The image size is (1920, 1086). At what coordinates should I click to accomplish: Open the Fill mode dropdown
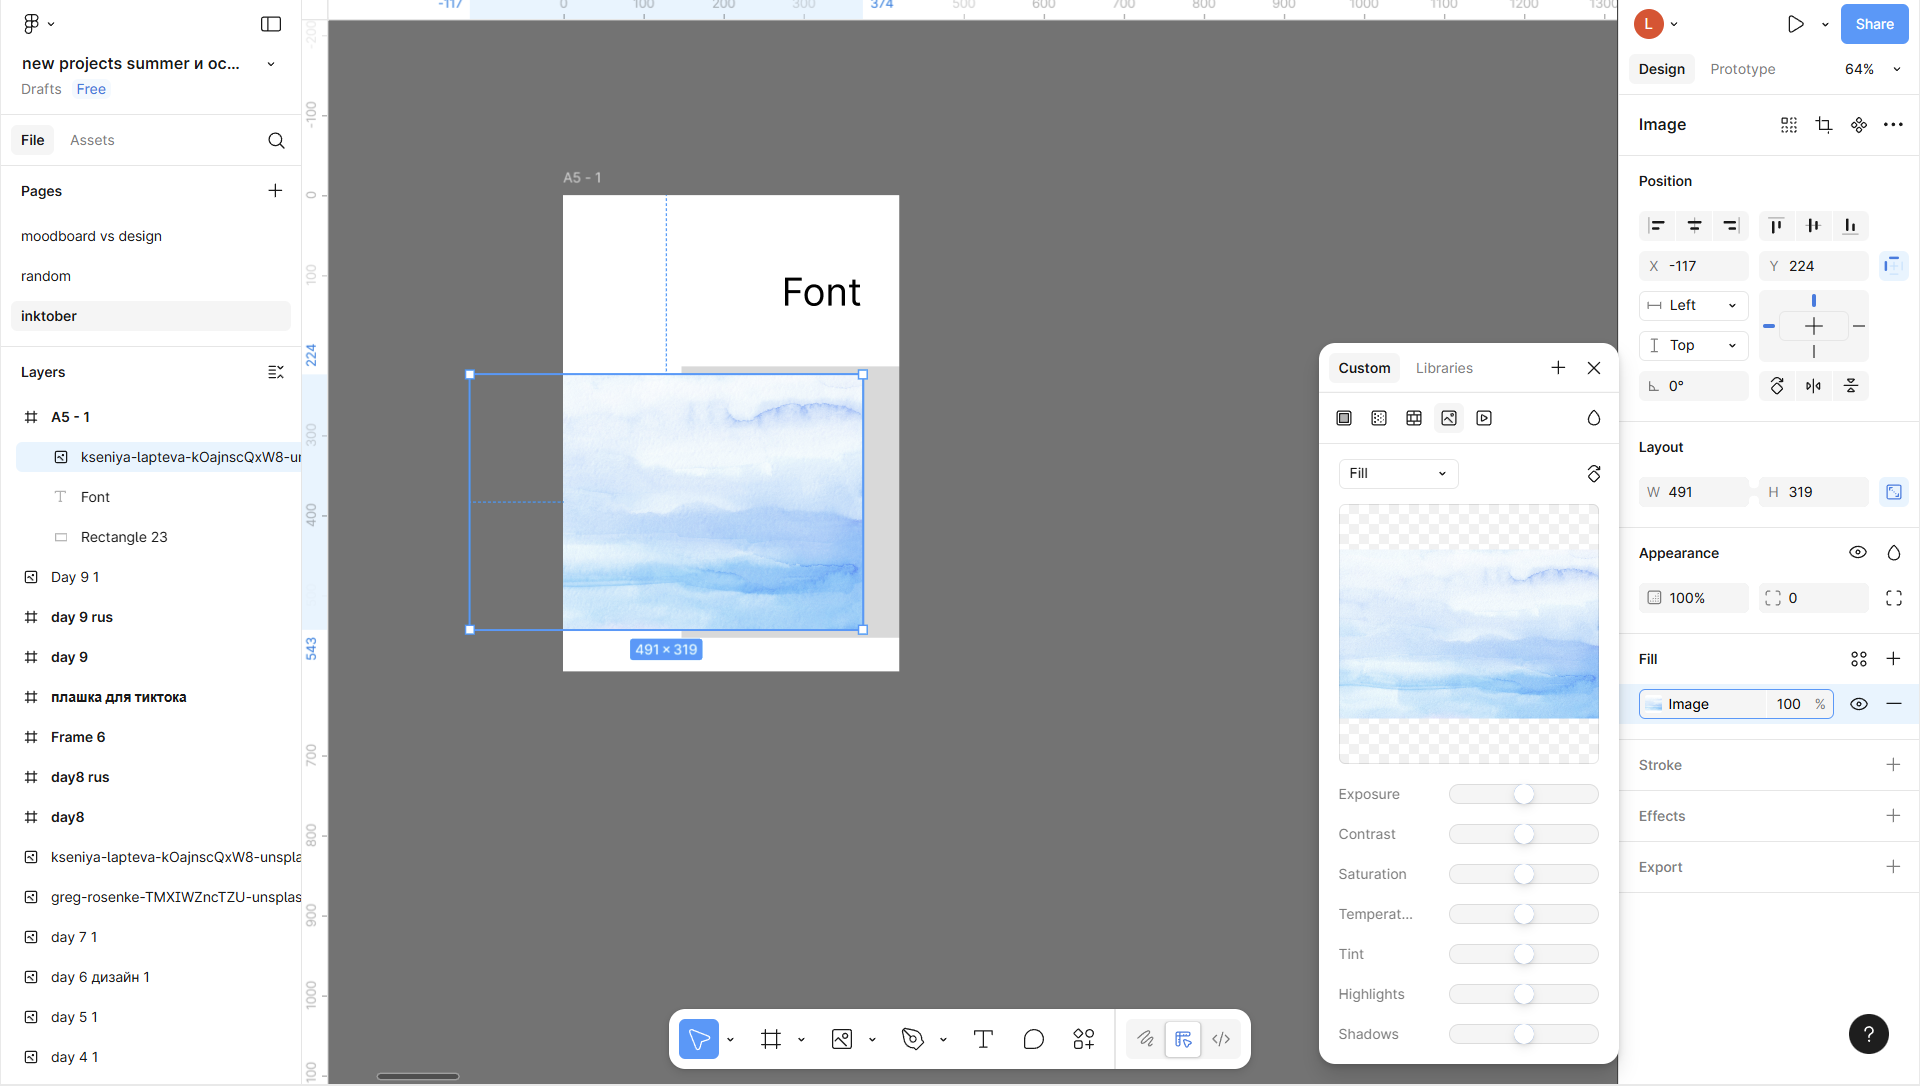[1397, 474]
